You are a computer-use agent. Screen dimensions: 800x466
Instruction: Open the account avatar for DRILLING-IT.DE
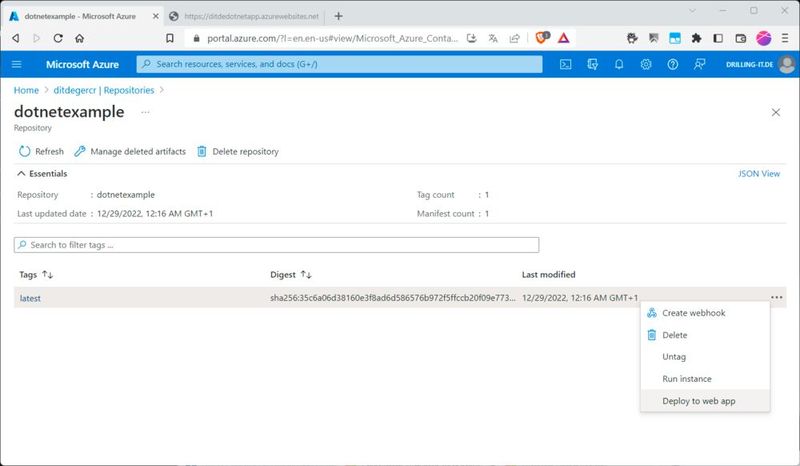coord(787,64)
